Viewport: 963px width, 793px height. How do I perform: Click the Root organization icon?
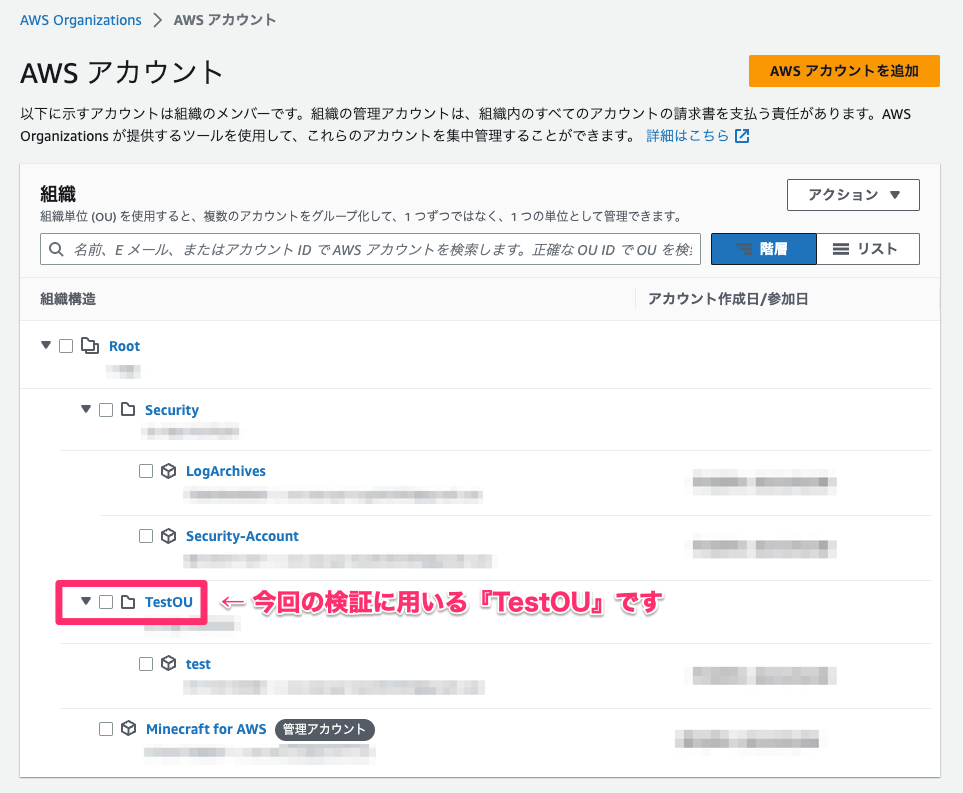[x=90, y=346]
